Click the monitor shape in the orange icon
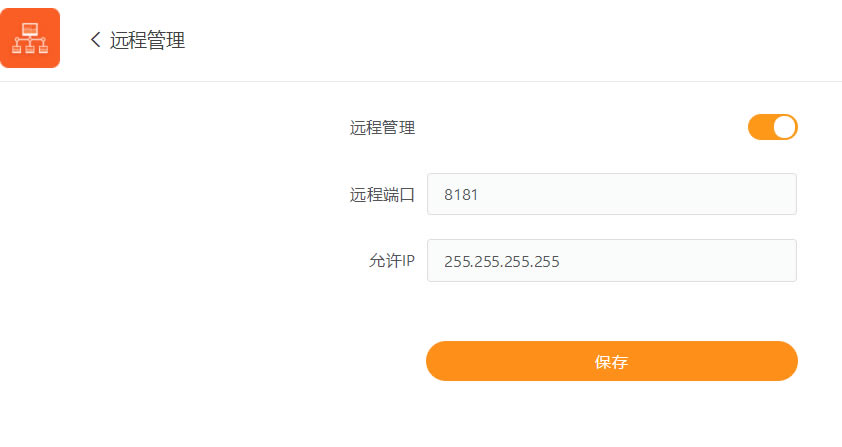 [x=30, y=29]
